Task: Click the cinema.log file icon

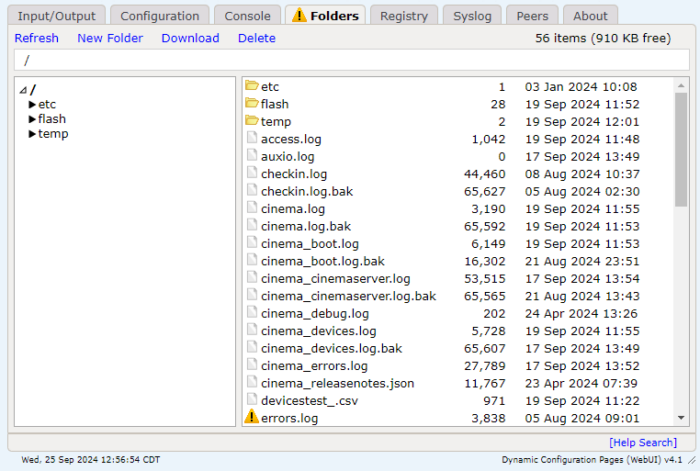Action: click(252, 207)
